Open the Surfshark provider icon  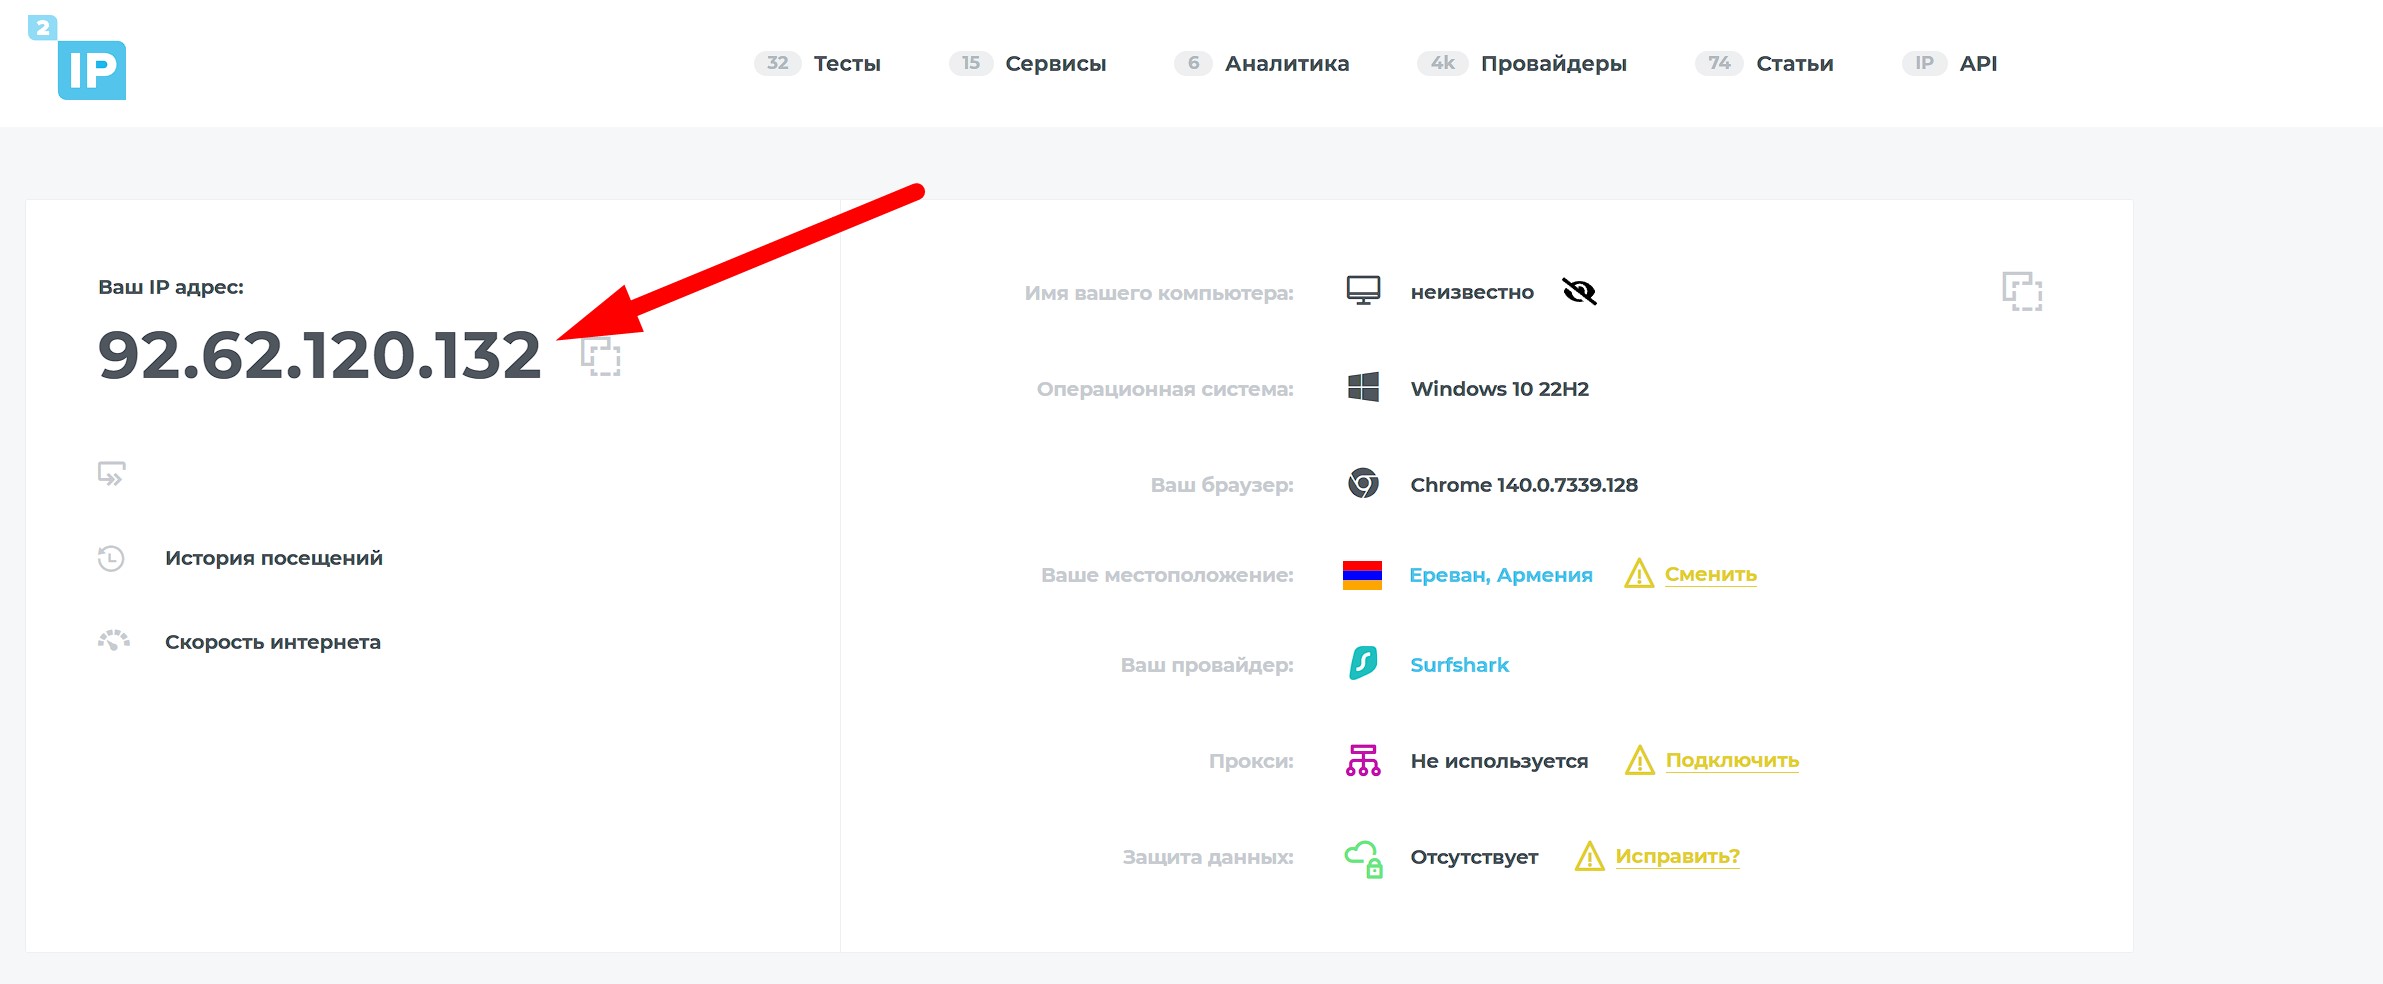click(1363, 663)
